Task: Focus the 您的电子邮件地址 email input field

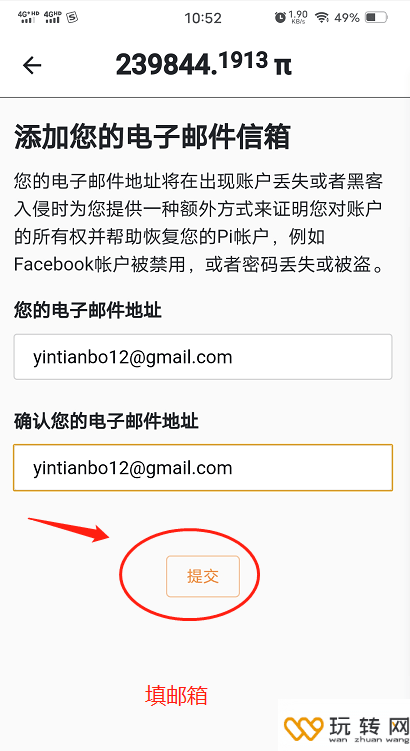Action: tap(203, 357)
